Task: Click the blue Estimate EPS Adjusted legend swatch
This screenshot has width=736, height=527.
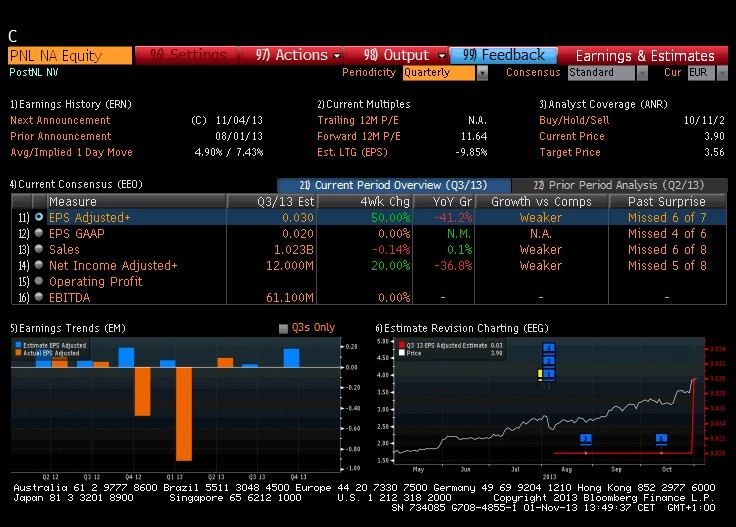Action: point(18,345)
